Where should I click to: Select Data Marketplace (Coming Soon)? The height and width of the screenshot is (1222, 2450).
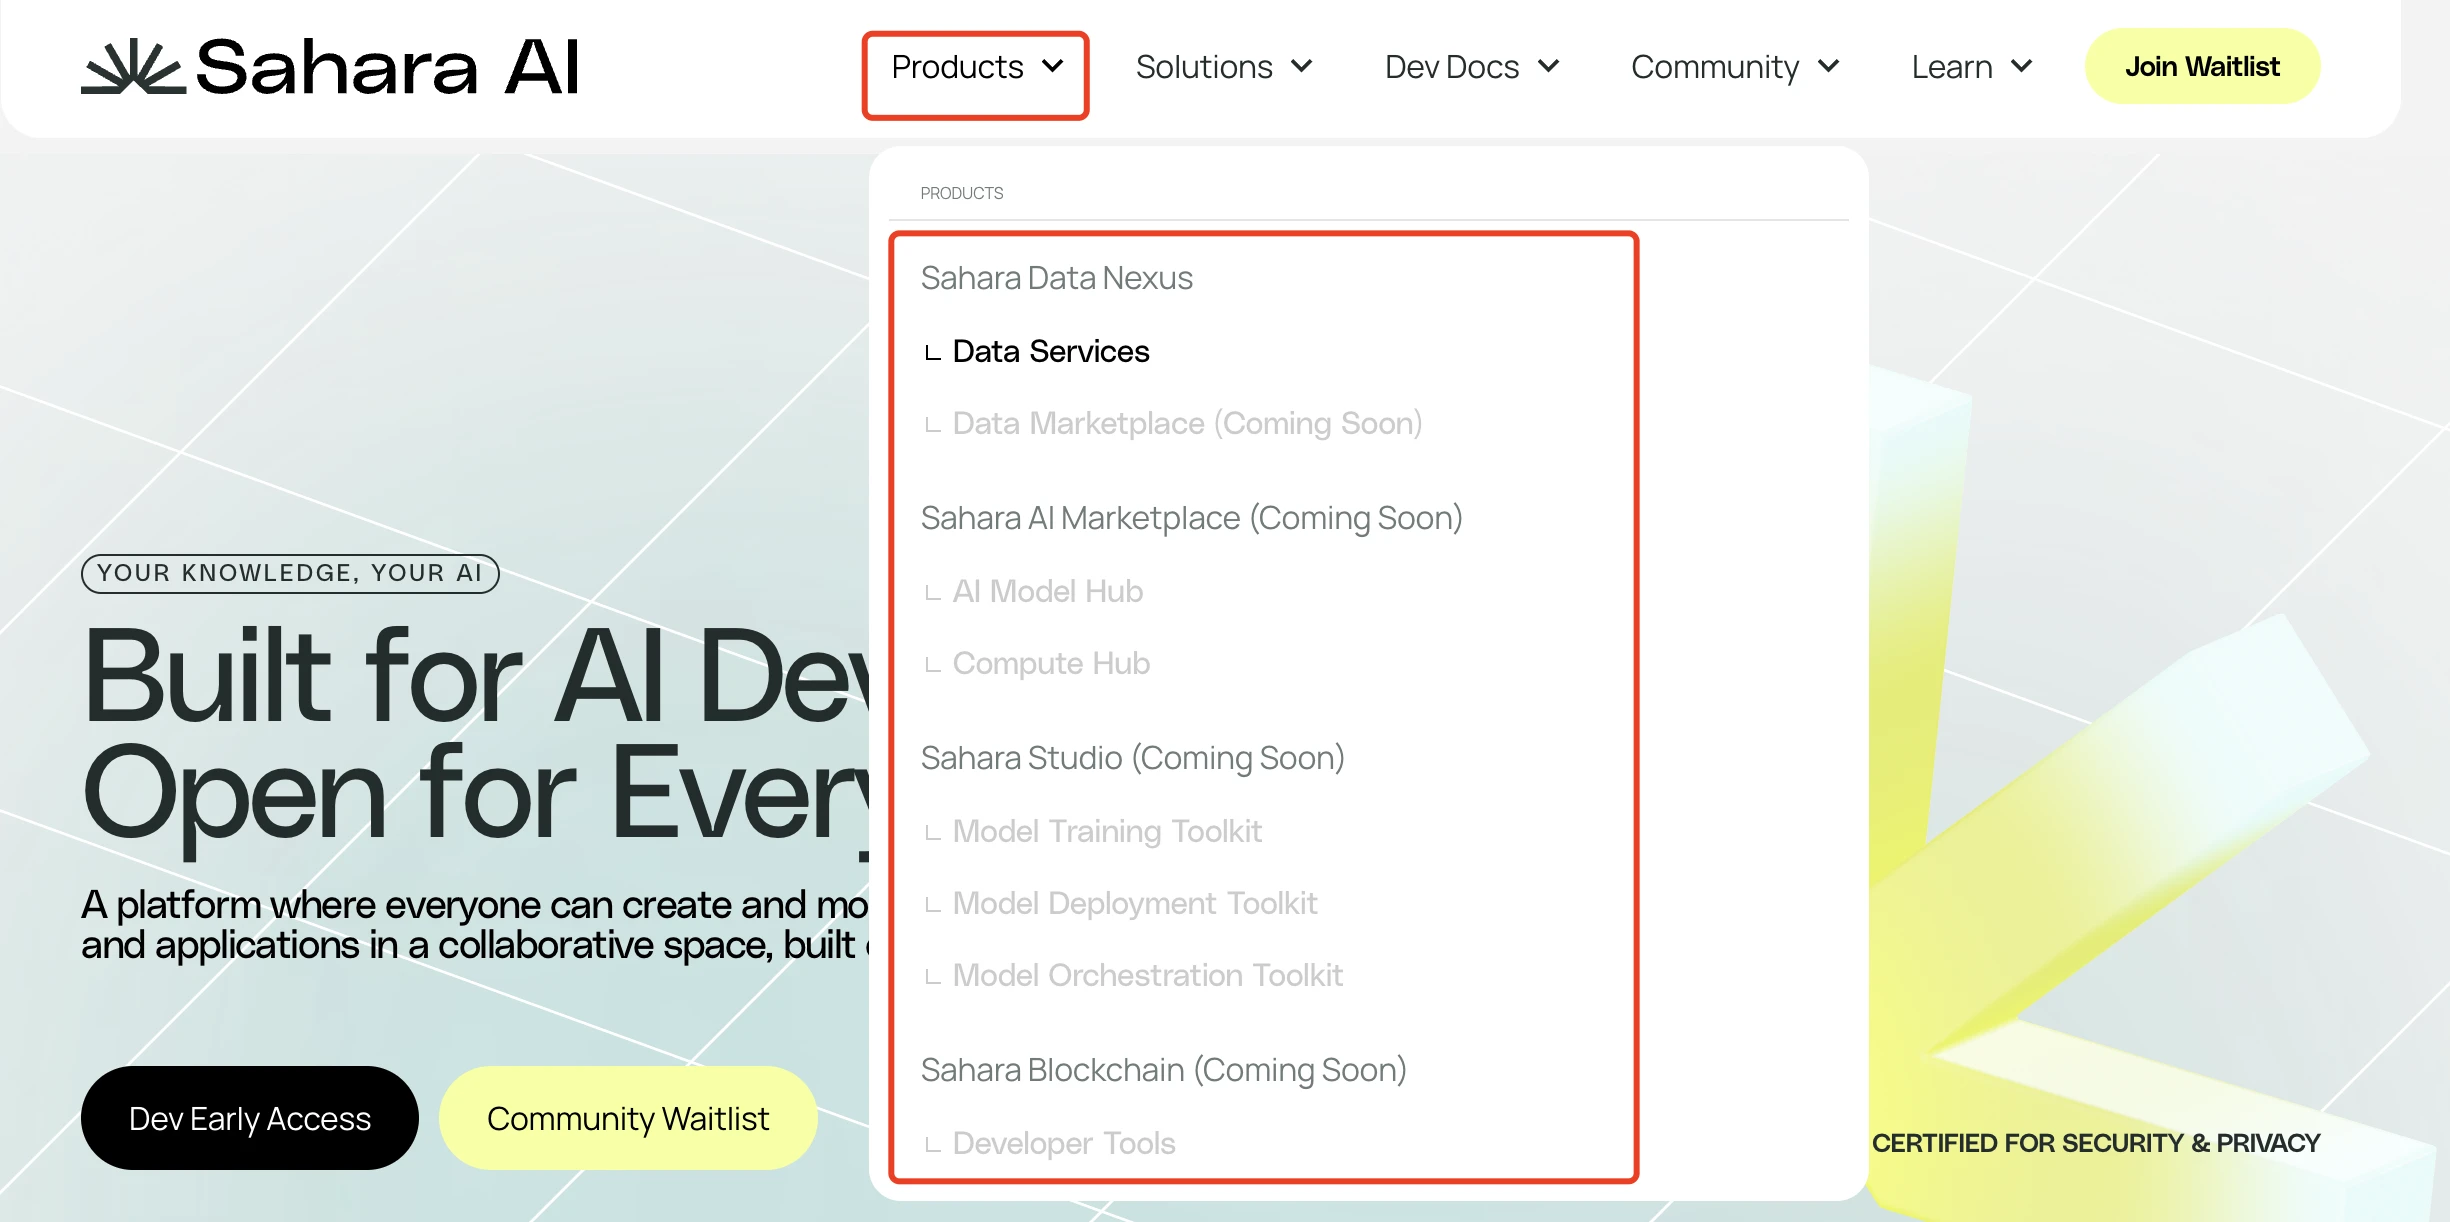pyautogui.click(x=1187, y=423)
